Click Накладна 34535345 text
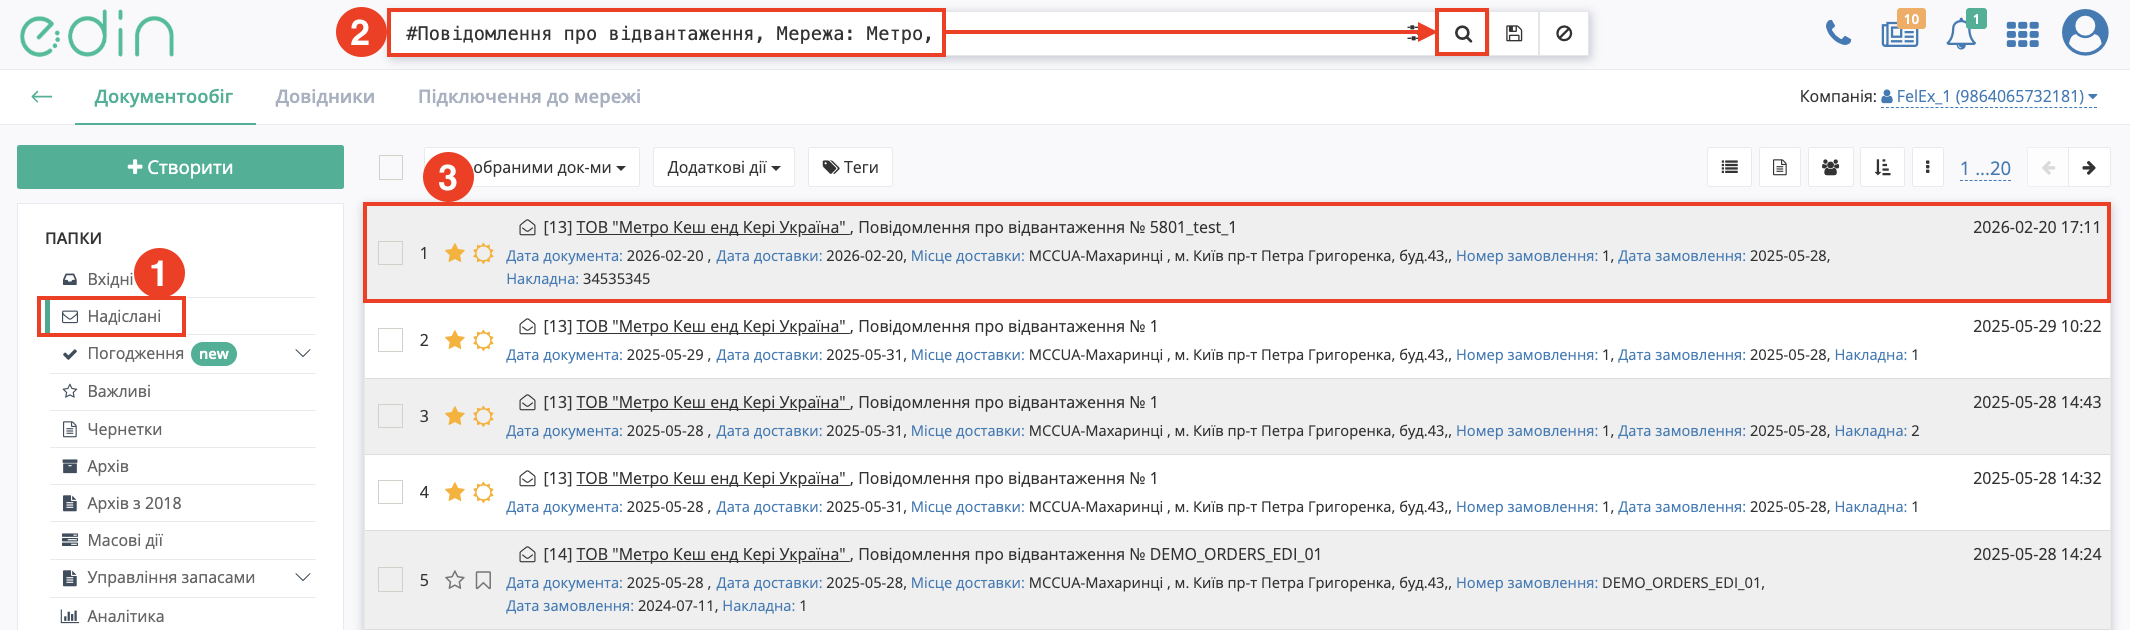 click(578, 279)
